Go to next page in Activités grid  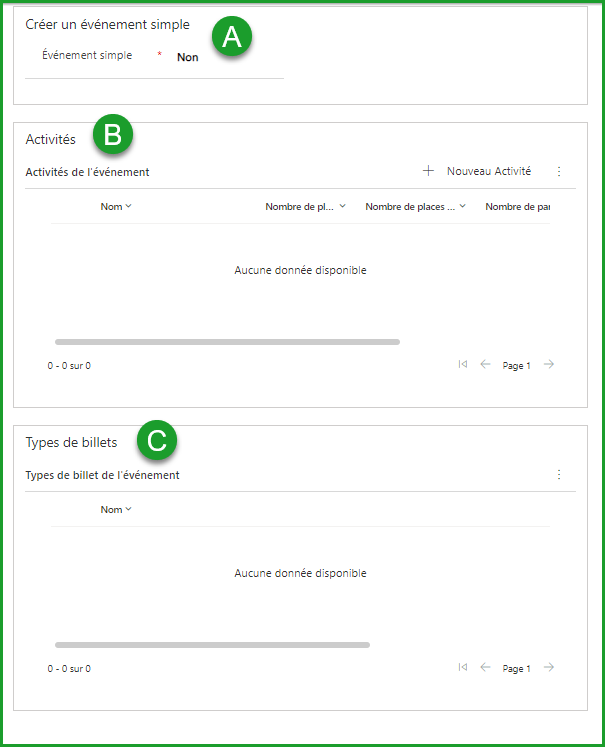click(x=548, y=365)
